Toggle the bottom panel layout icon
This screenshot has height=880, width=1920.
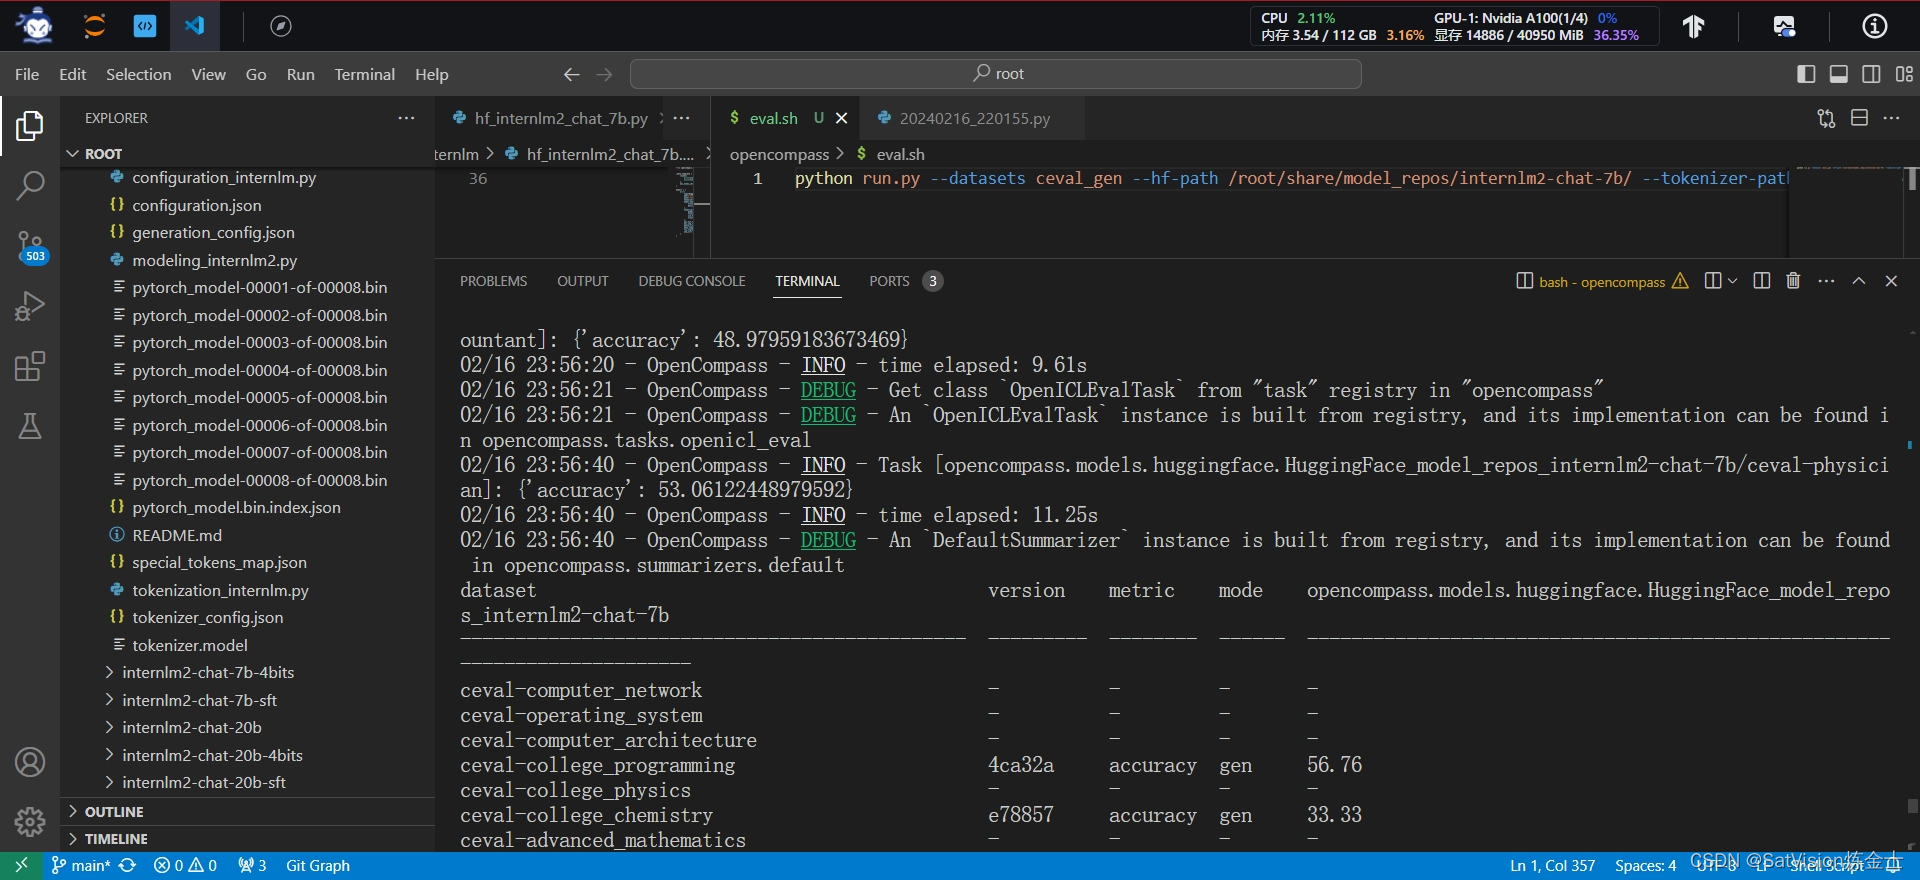pyautogui.click(x=1839, y=74)
